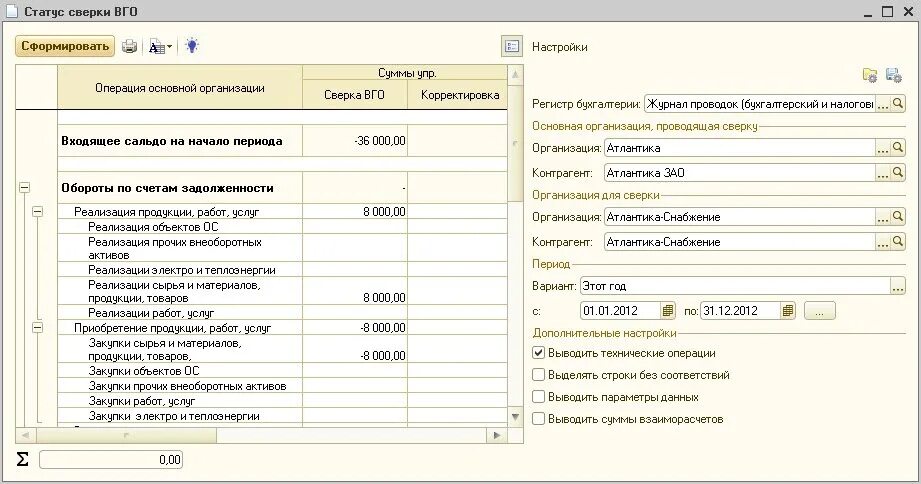Click the start date field 01.01.2012

tap(621, 311)
